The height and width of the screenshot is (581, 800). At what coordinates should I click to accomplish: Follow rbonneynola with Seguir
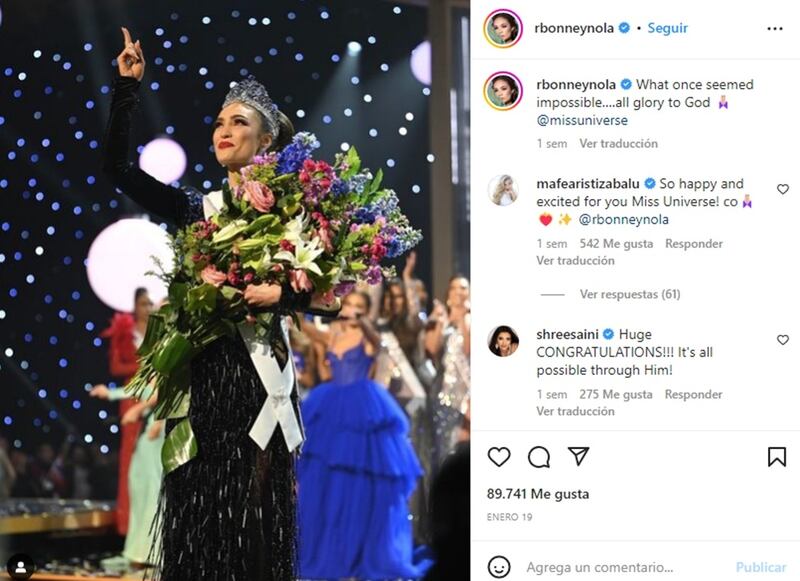click(667, 28)
